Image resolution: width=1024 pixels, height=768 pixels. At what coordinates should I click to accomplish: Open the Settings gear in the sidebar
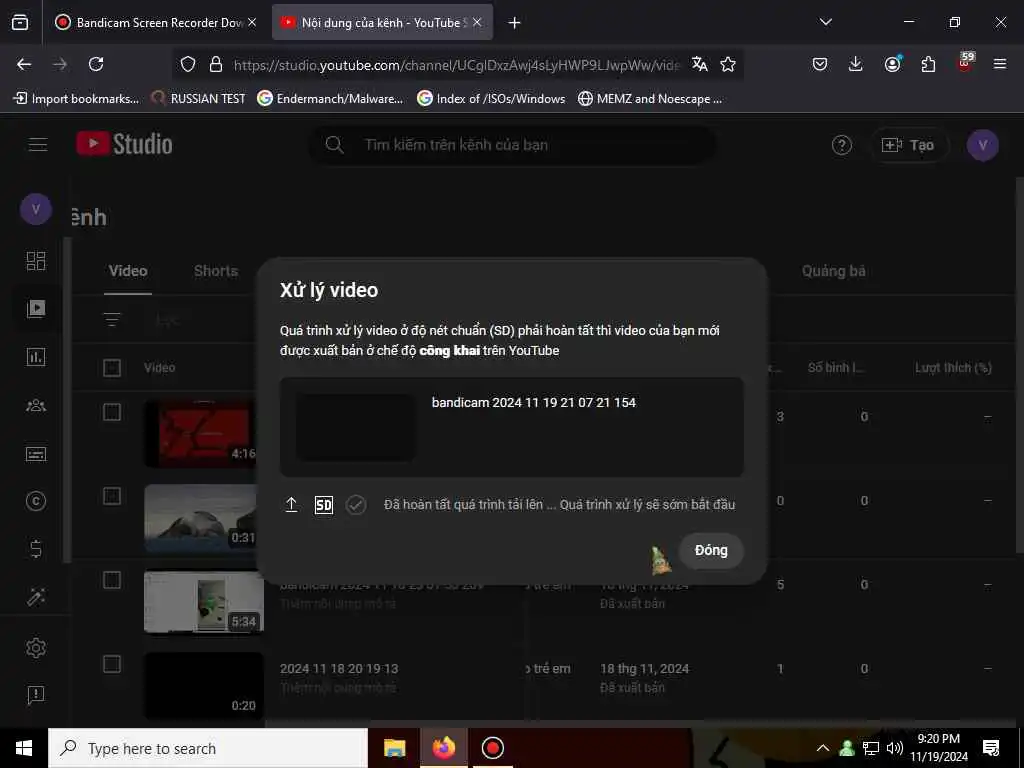coord(36,648)
